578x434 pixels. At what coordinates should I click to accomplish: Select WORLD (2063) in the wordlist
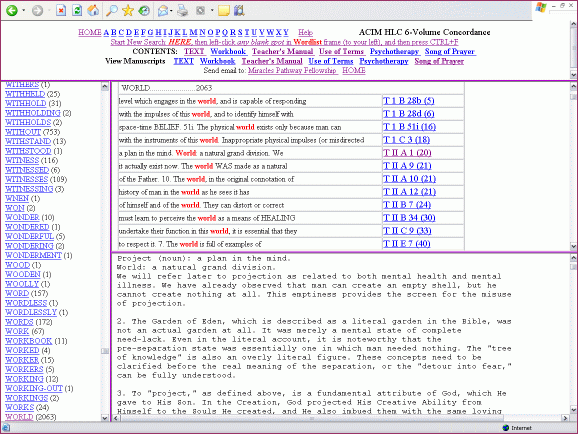point(19,417)
